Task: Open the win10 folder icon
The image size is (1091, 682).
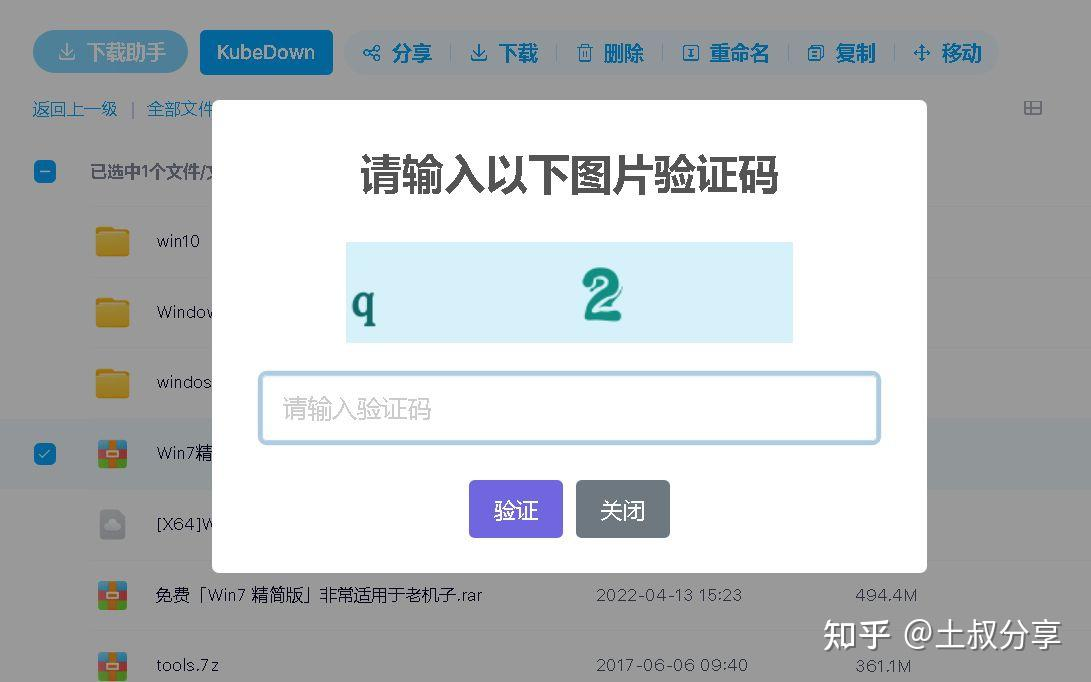Action: pos(112,241)
